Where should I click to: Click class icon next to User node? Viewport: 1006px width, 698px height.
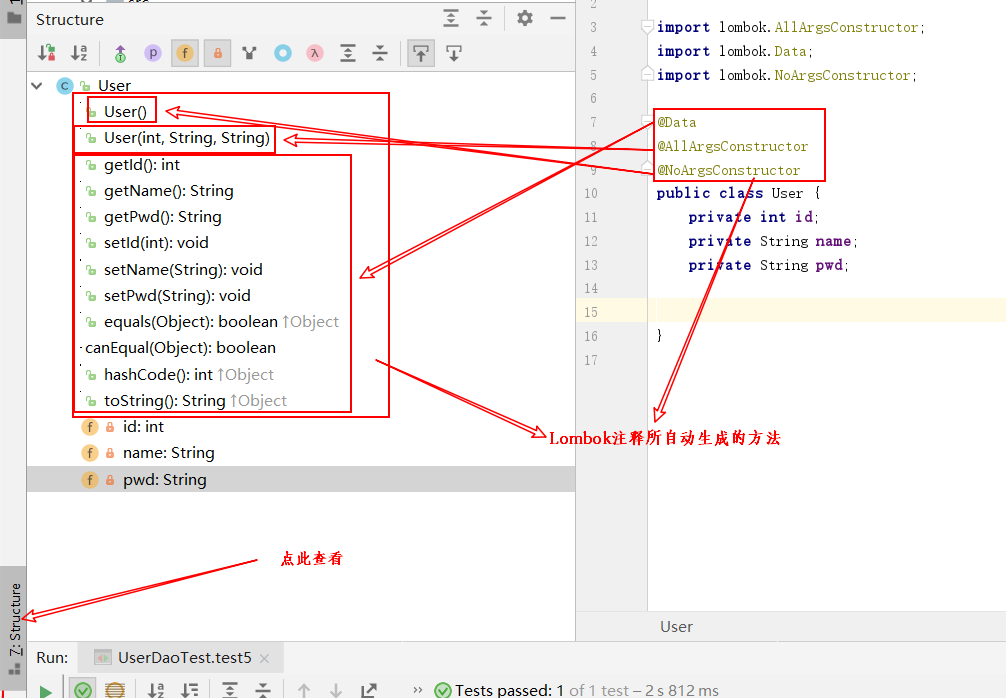click(x=65, y=85)
